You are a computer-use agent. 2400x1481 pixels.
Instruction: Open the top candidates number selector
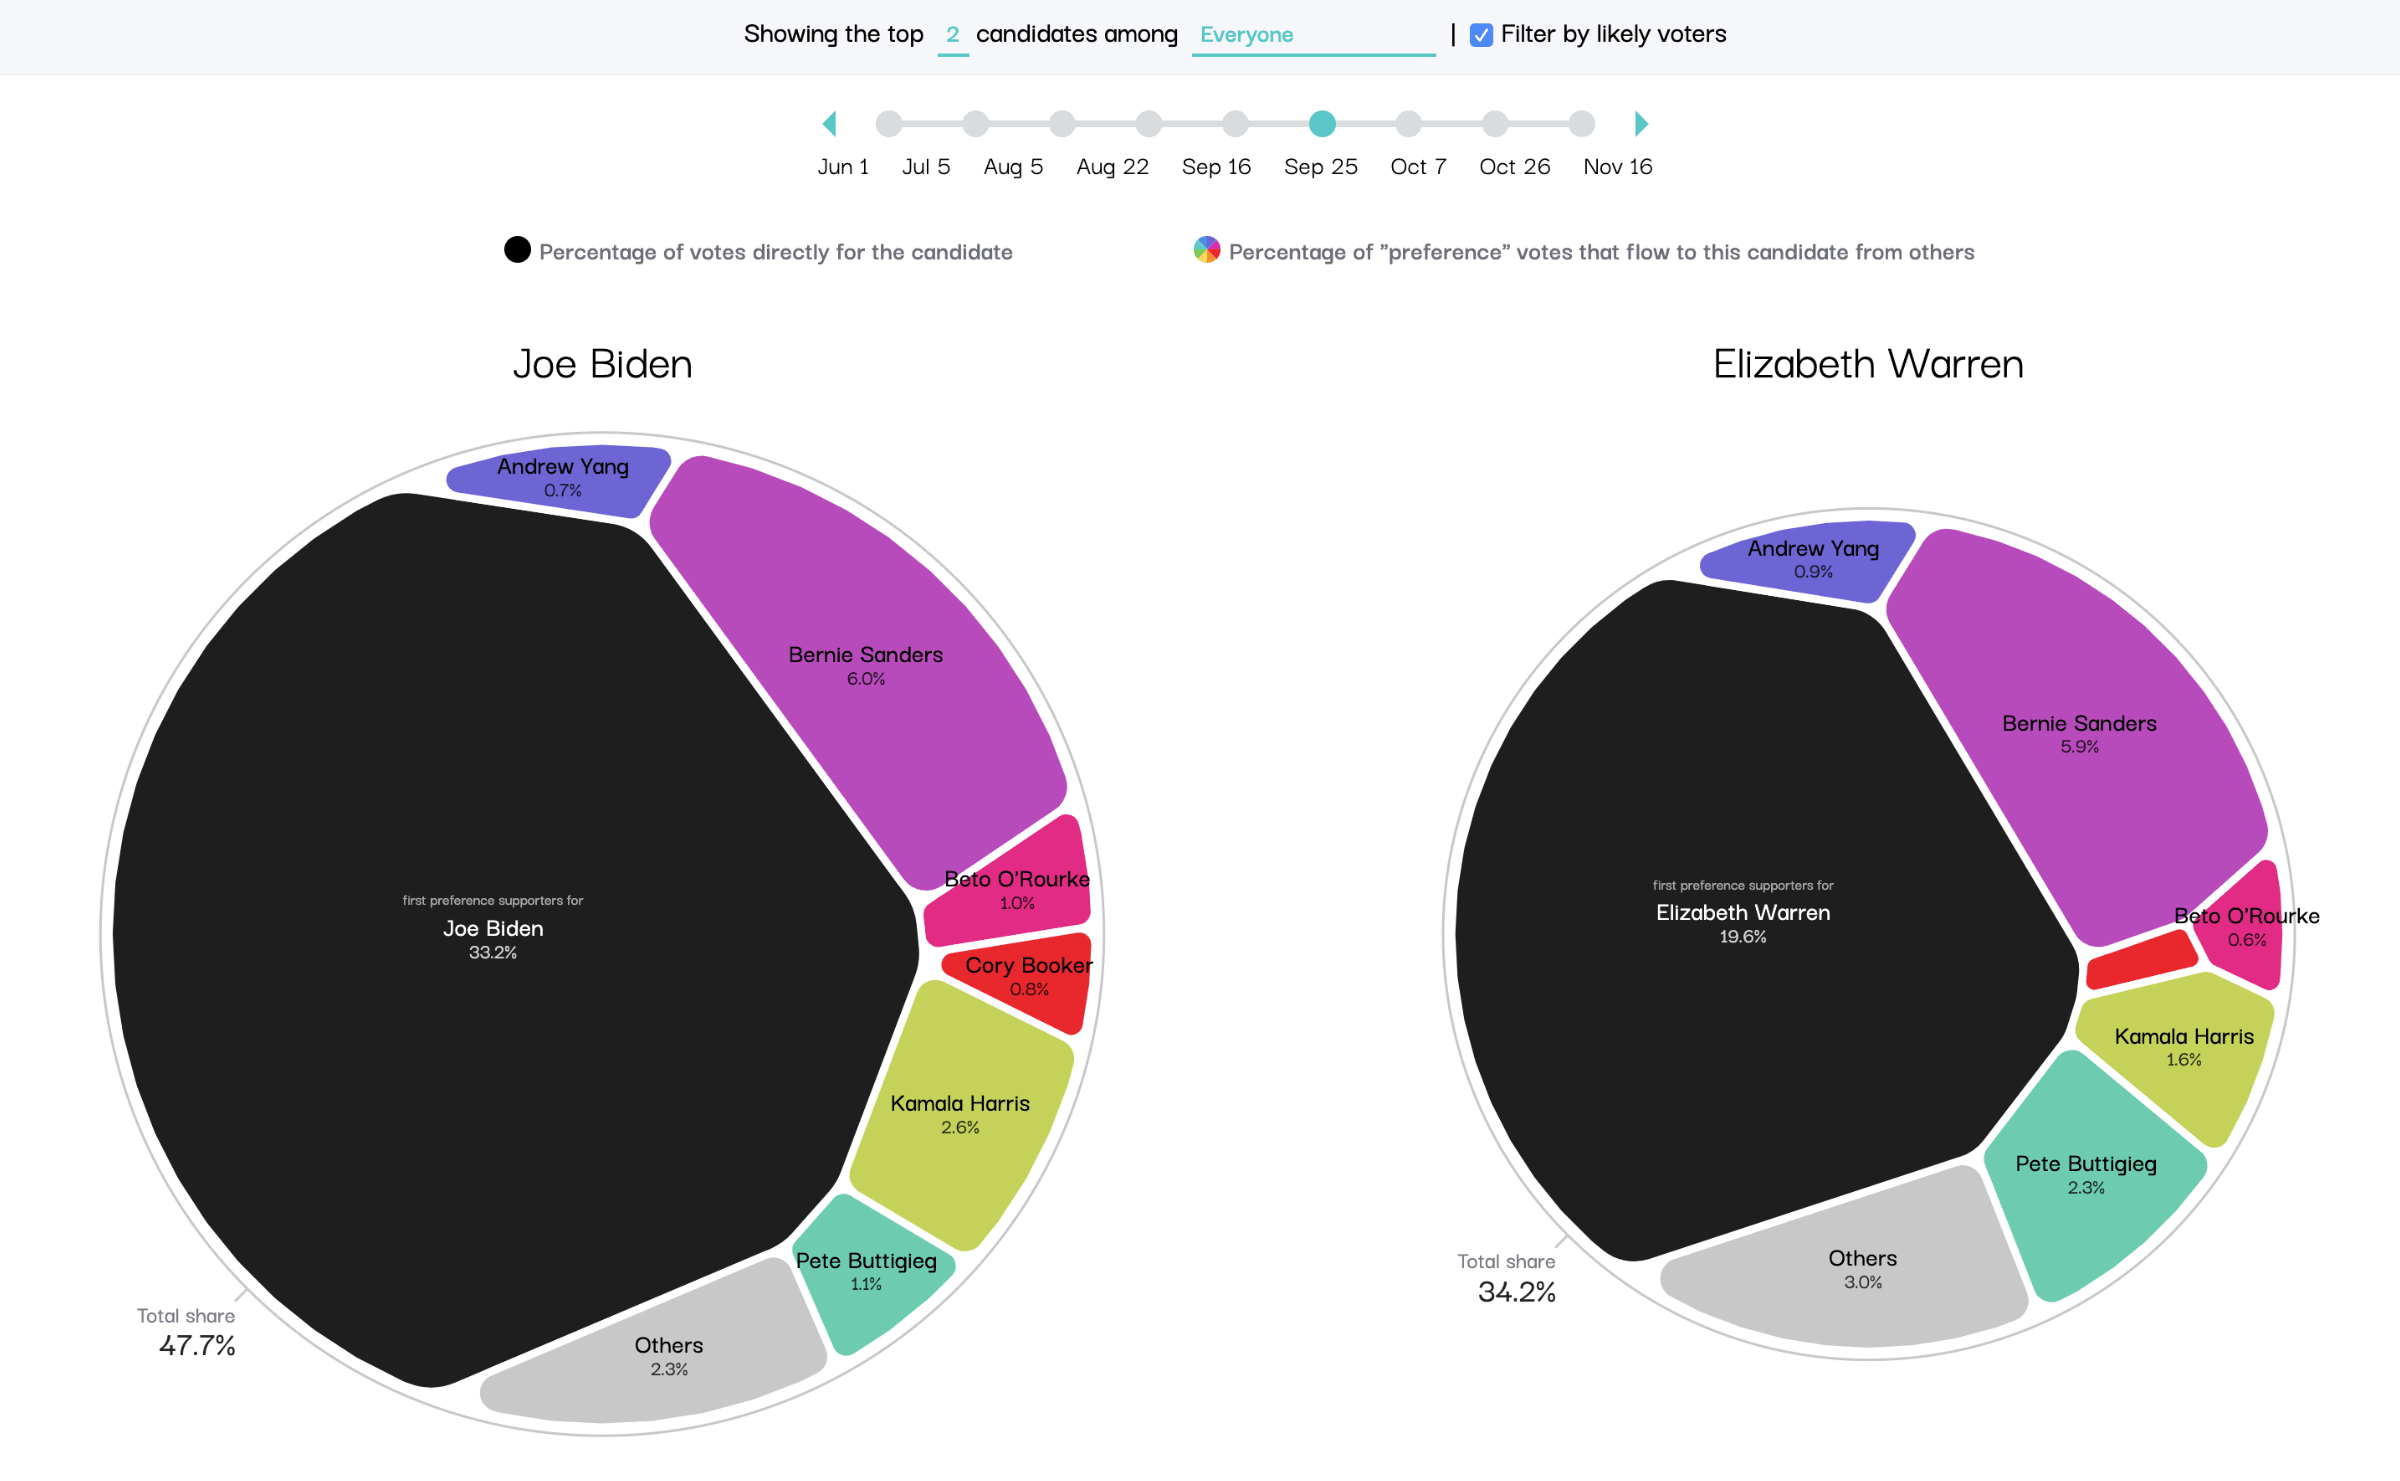pos(952,36)
